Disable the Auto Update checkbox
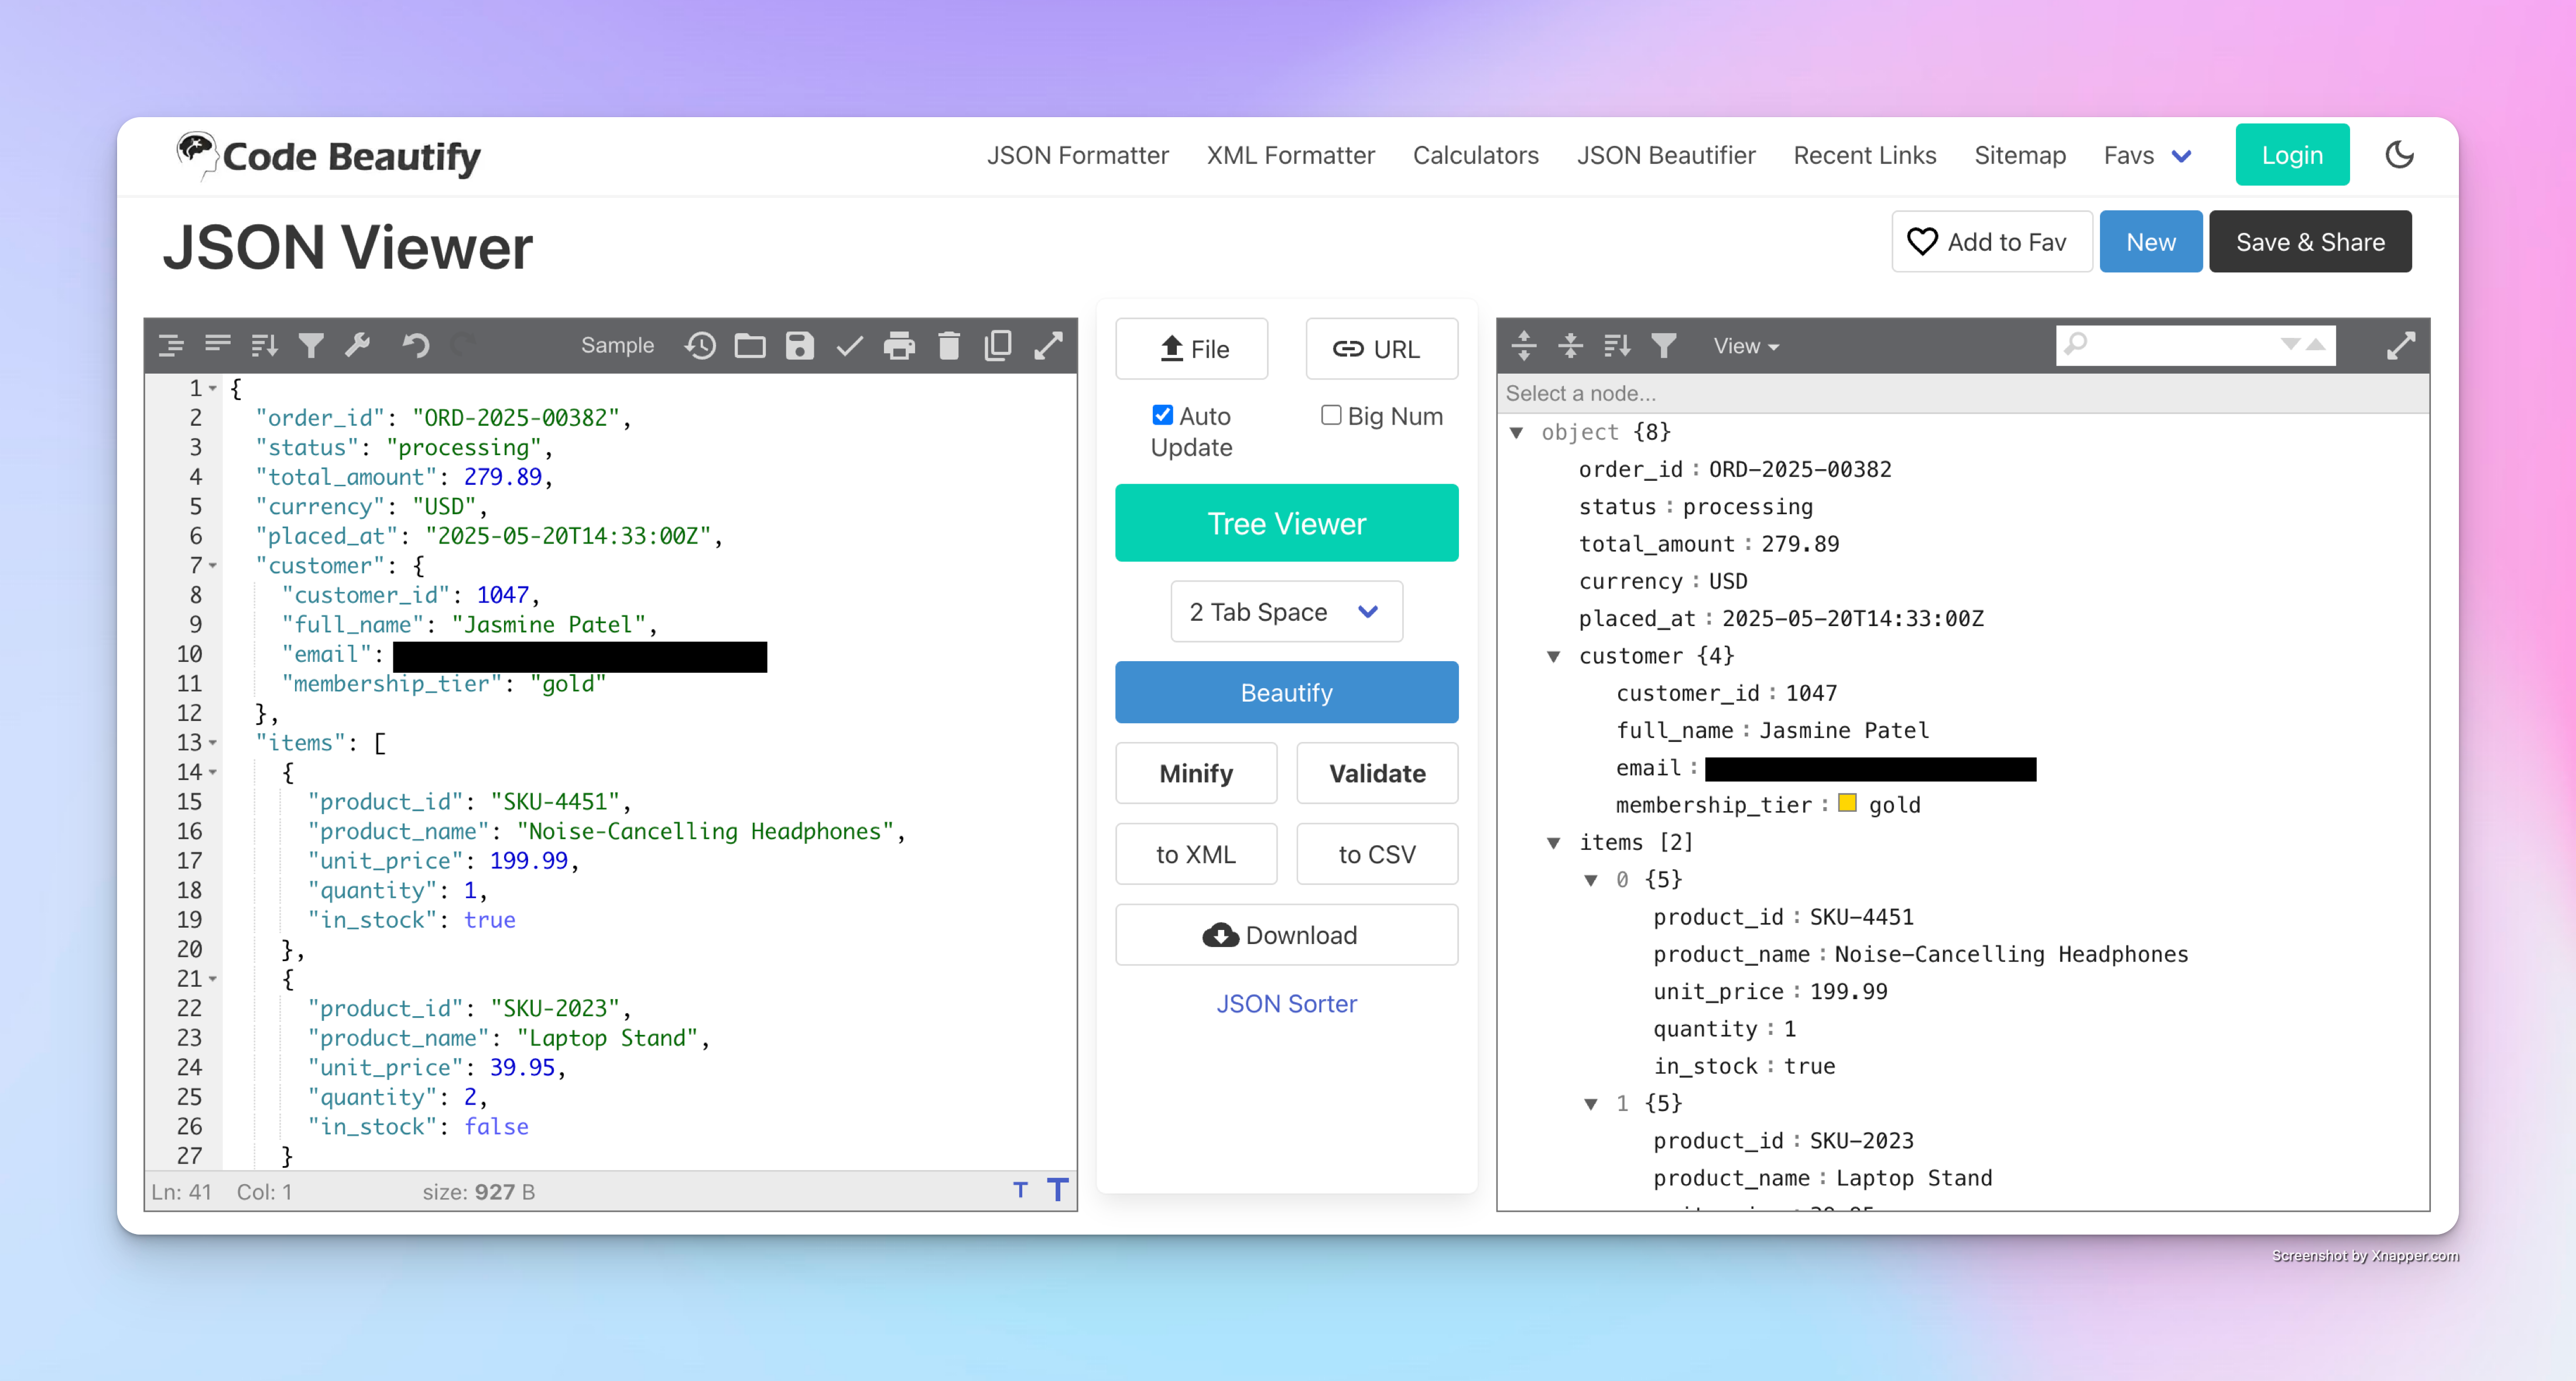Image resolution: width=2576 pixels, height=1381 pixels. pos(1162,414)
